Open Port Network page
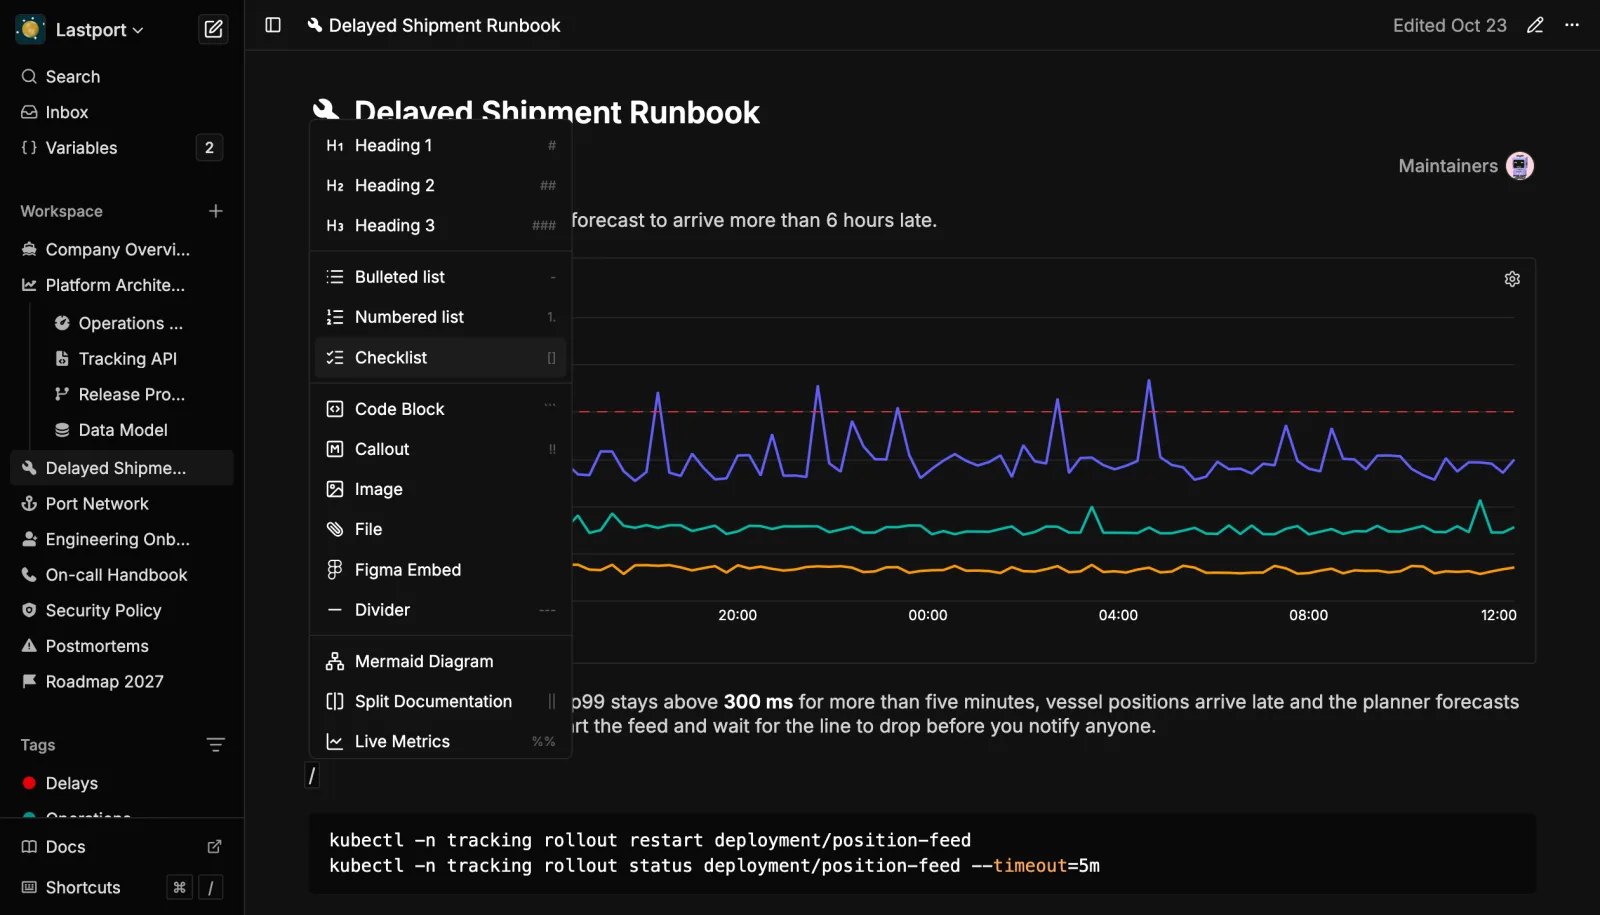1600x915 pixels. coord(122,504)
